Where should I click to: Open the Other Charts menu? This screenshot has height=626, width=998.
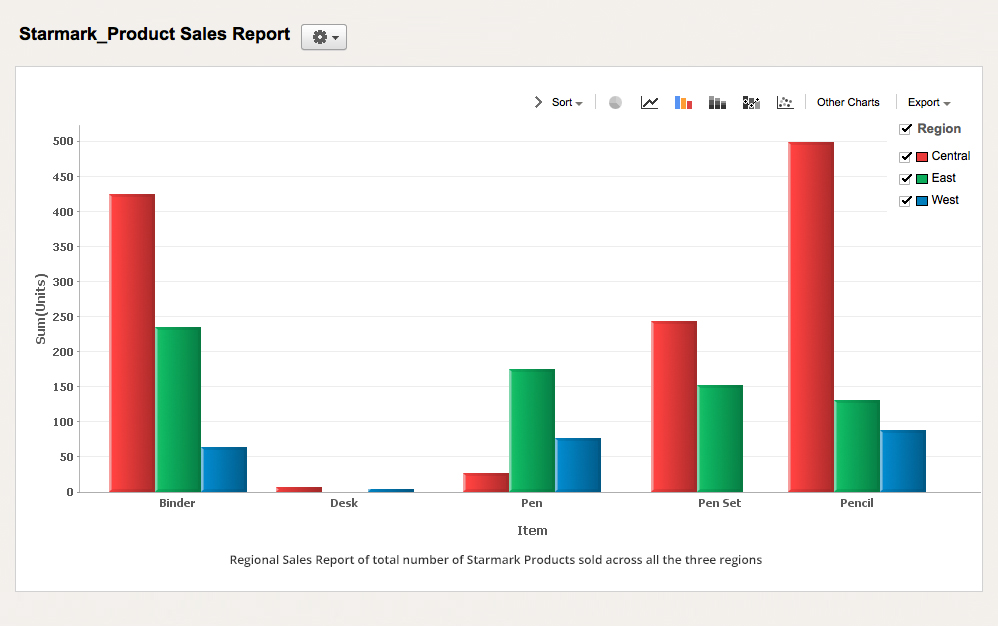pyautogui.click(x=848, y=102)
